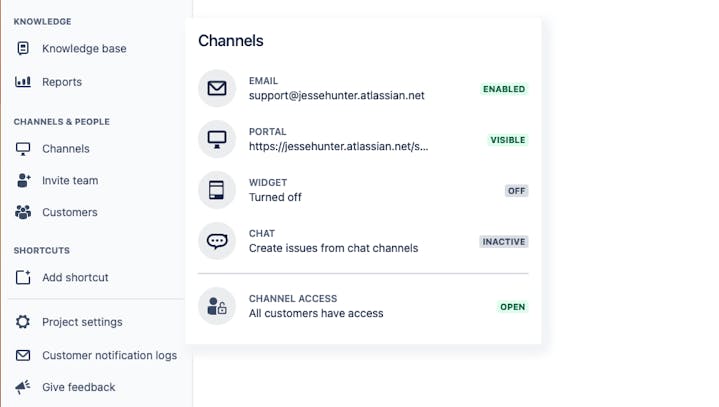The image size is (719, 407).
Task: Click the Widget channel icon
Action: [x=217, y=190]
